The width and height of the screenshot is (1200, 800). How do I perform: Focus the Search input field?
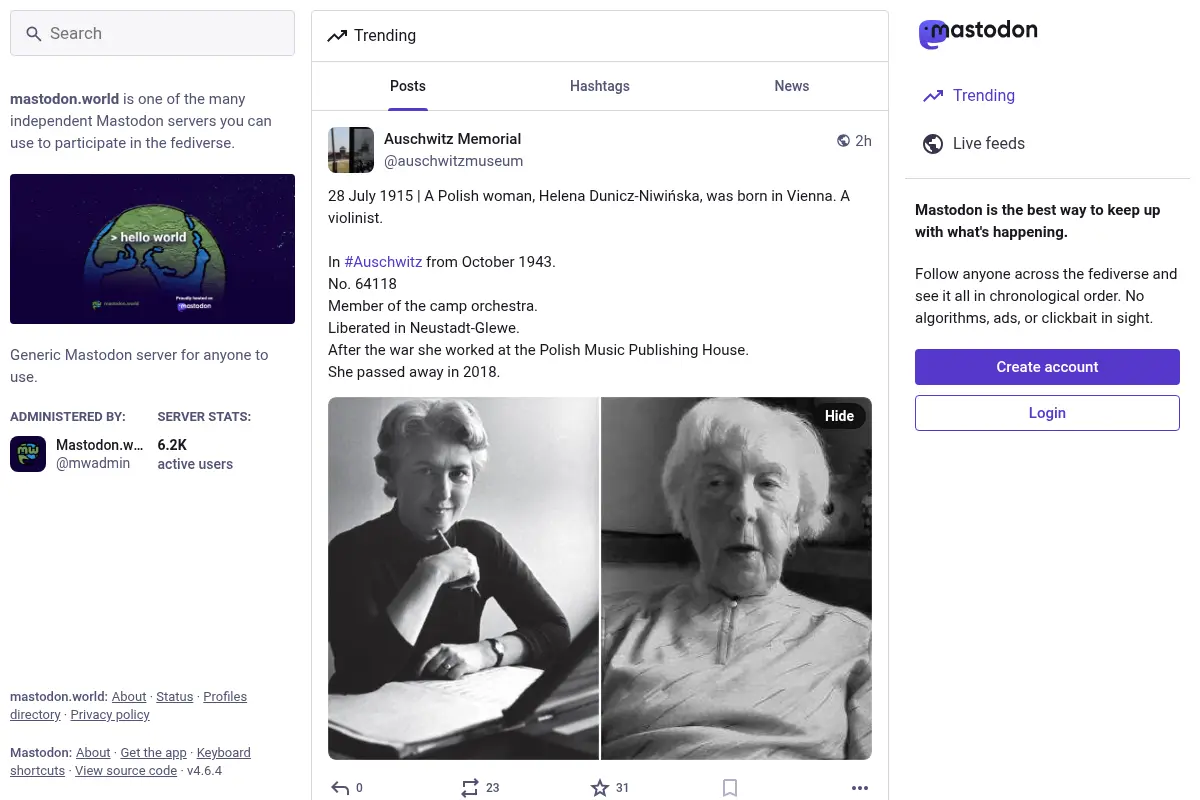(152, 33)
